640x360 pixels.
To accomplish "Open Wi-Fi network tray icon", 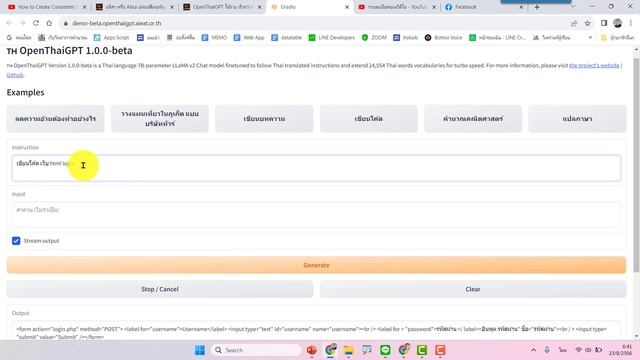I will point(578,350).
